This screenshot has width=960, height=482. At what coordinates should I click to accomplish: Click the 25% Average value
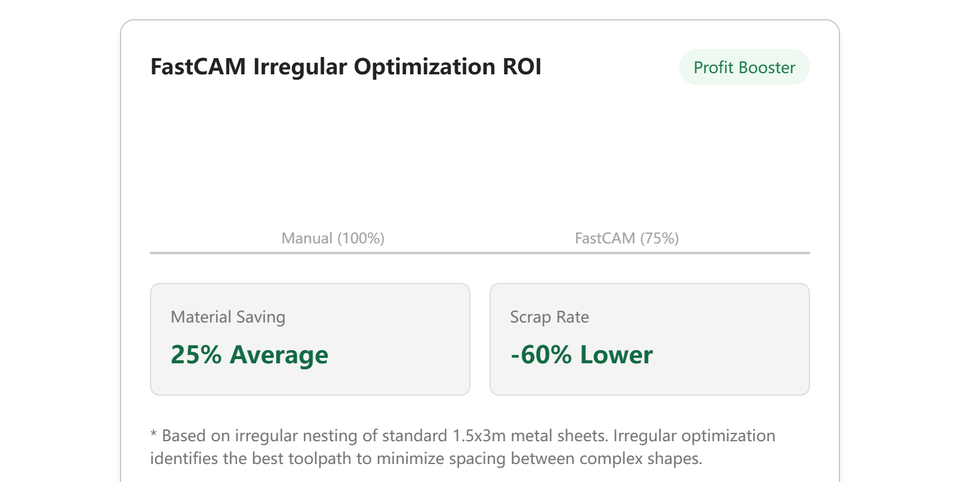[x=249, y=355]
